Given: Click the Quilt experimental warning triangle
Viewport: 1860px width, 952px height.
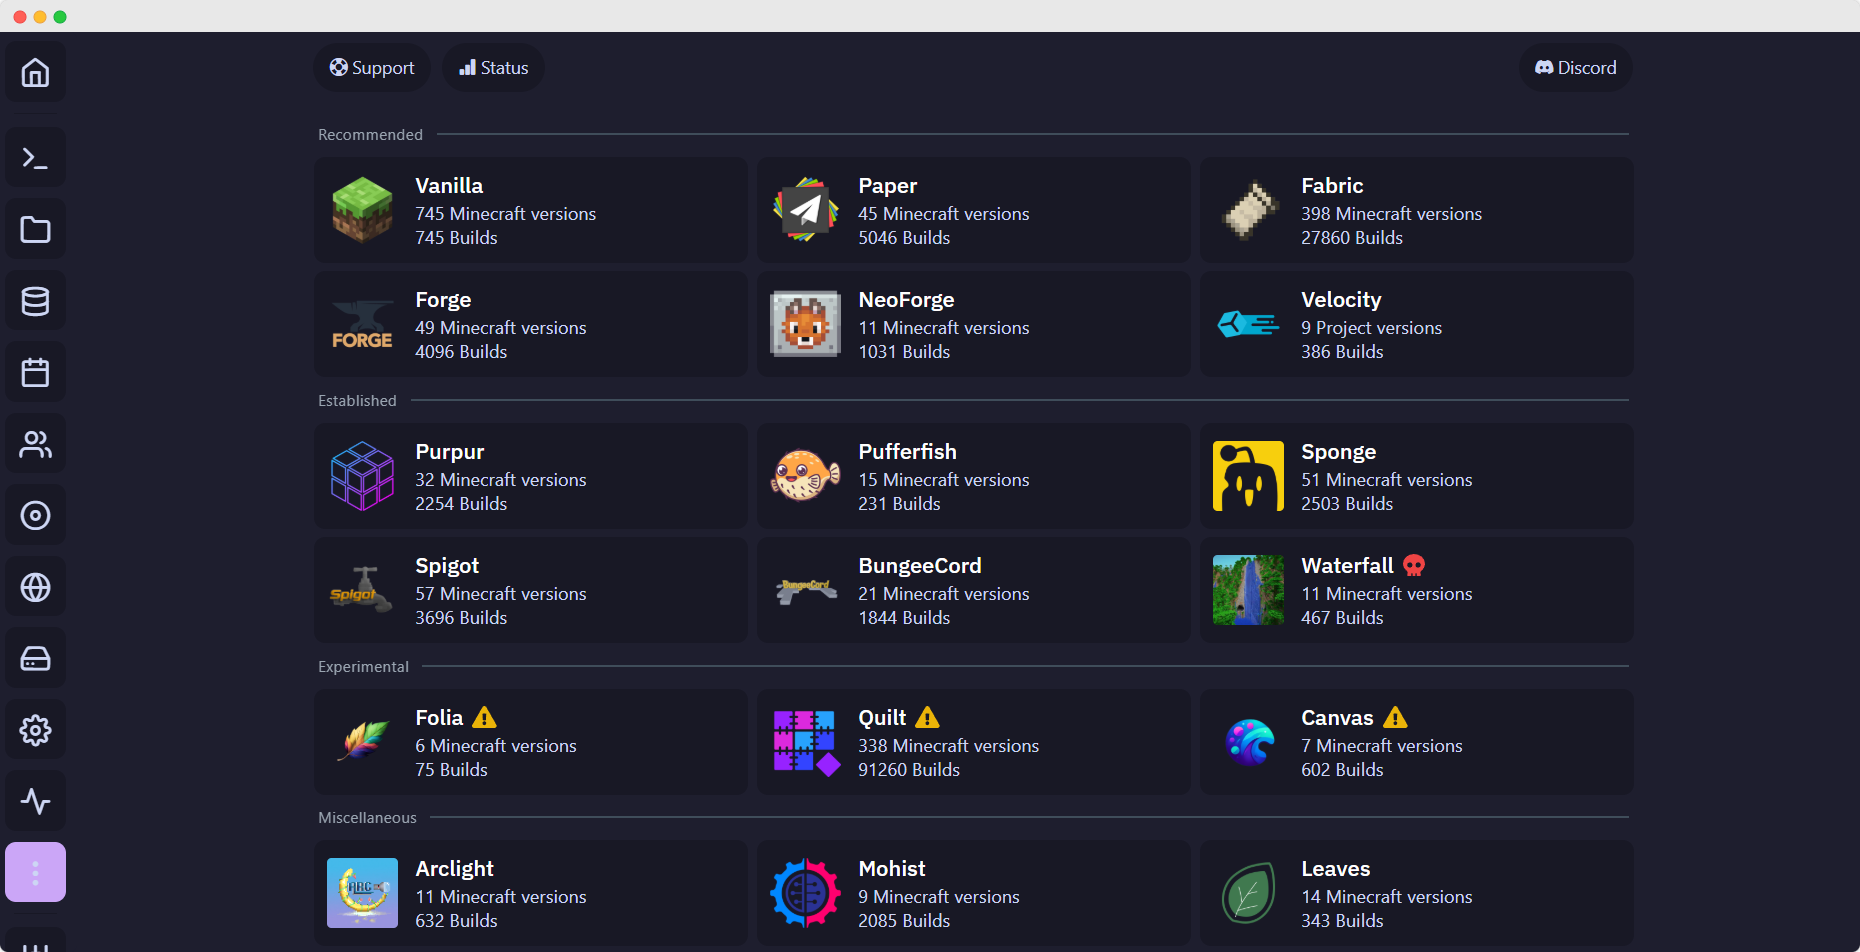Looking at the screenshot, I should (x=927, y=718).
